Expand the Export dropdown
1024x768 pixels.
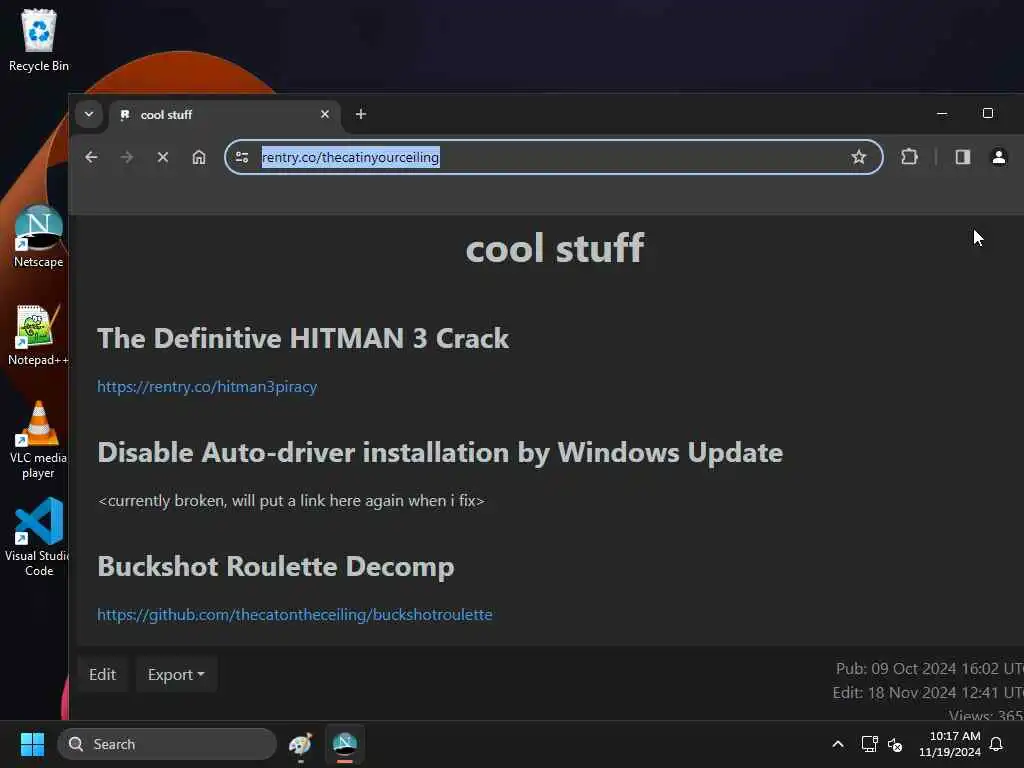tap(176, 675)
